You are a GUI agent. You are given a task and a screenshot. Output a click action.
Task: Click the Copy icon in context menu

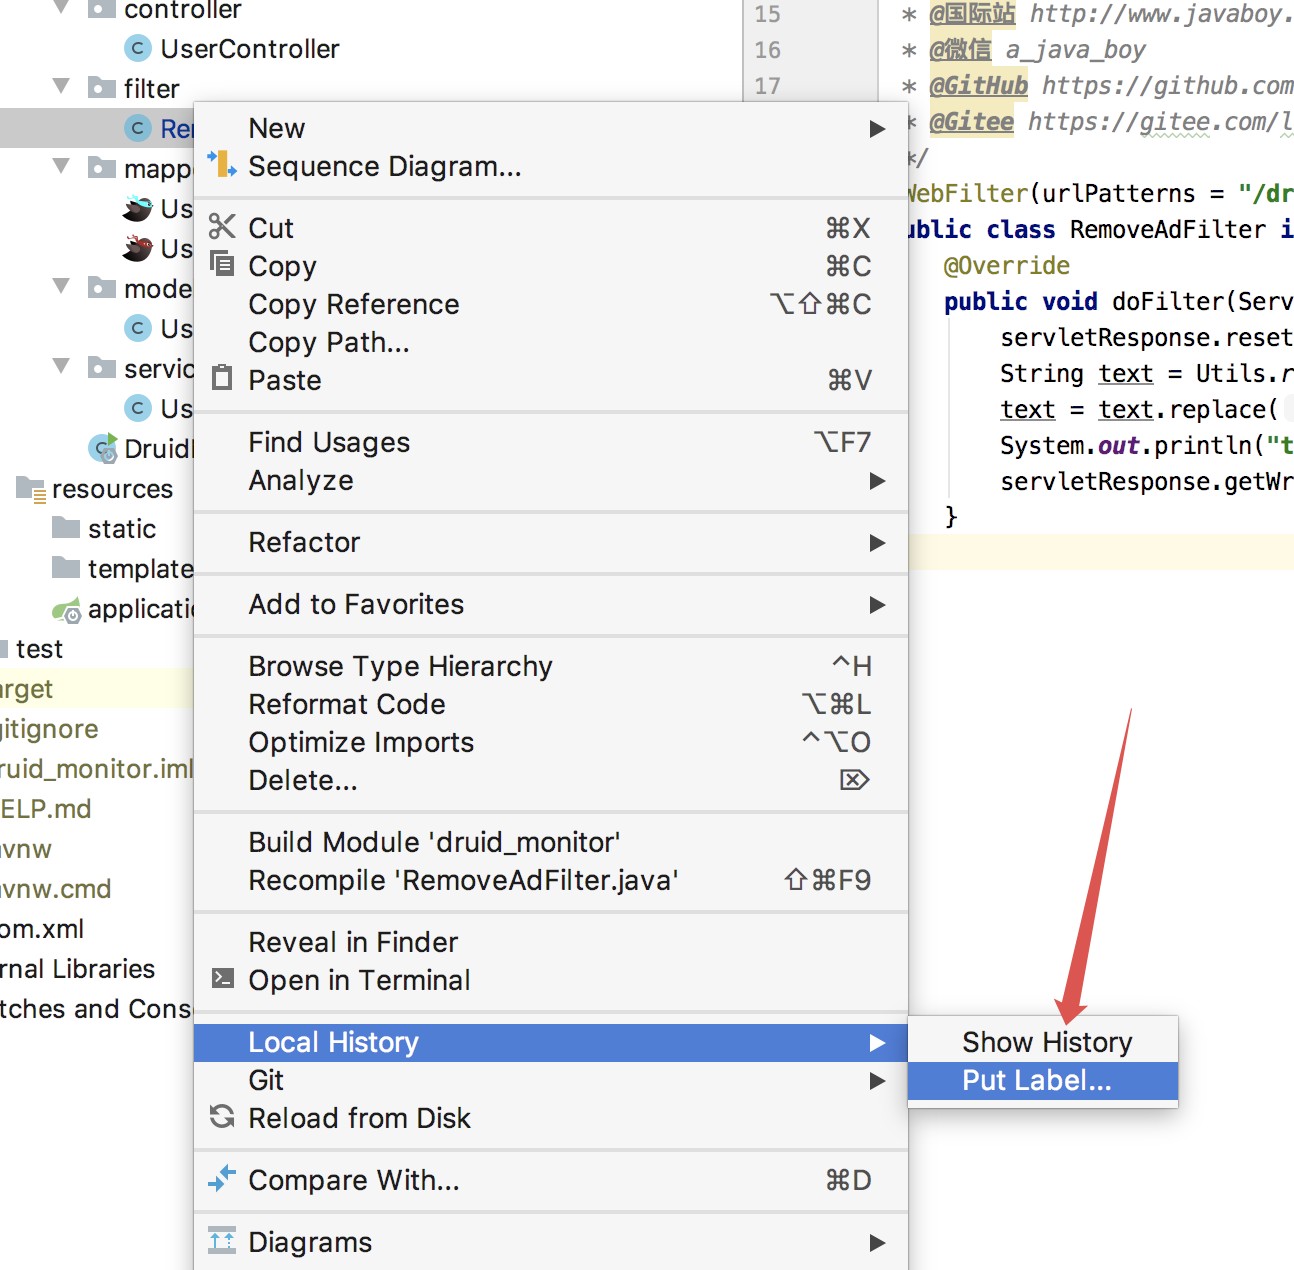(222, 265)
